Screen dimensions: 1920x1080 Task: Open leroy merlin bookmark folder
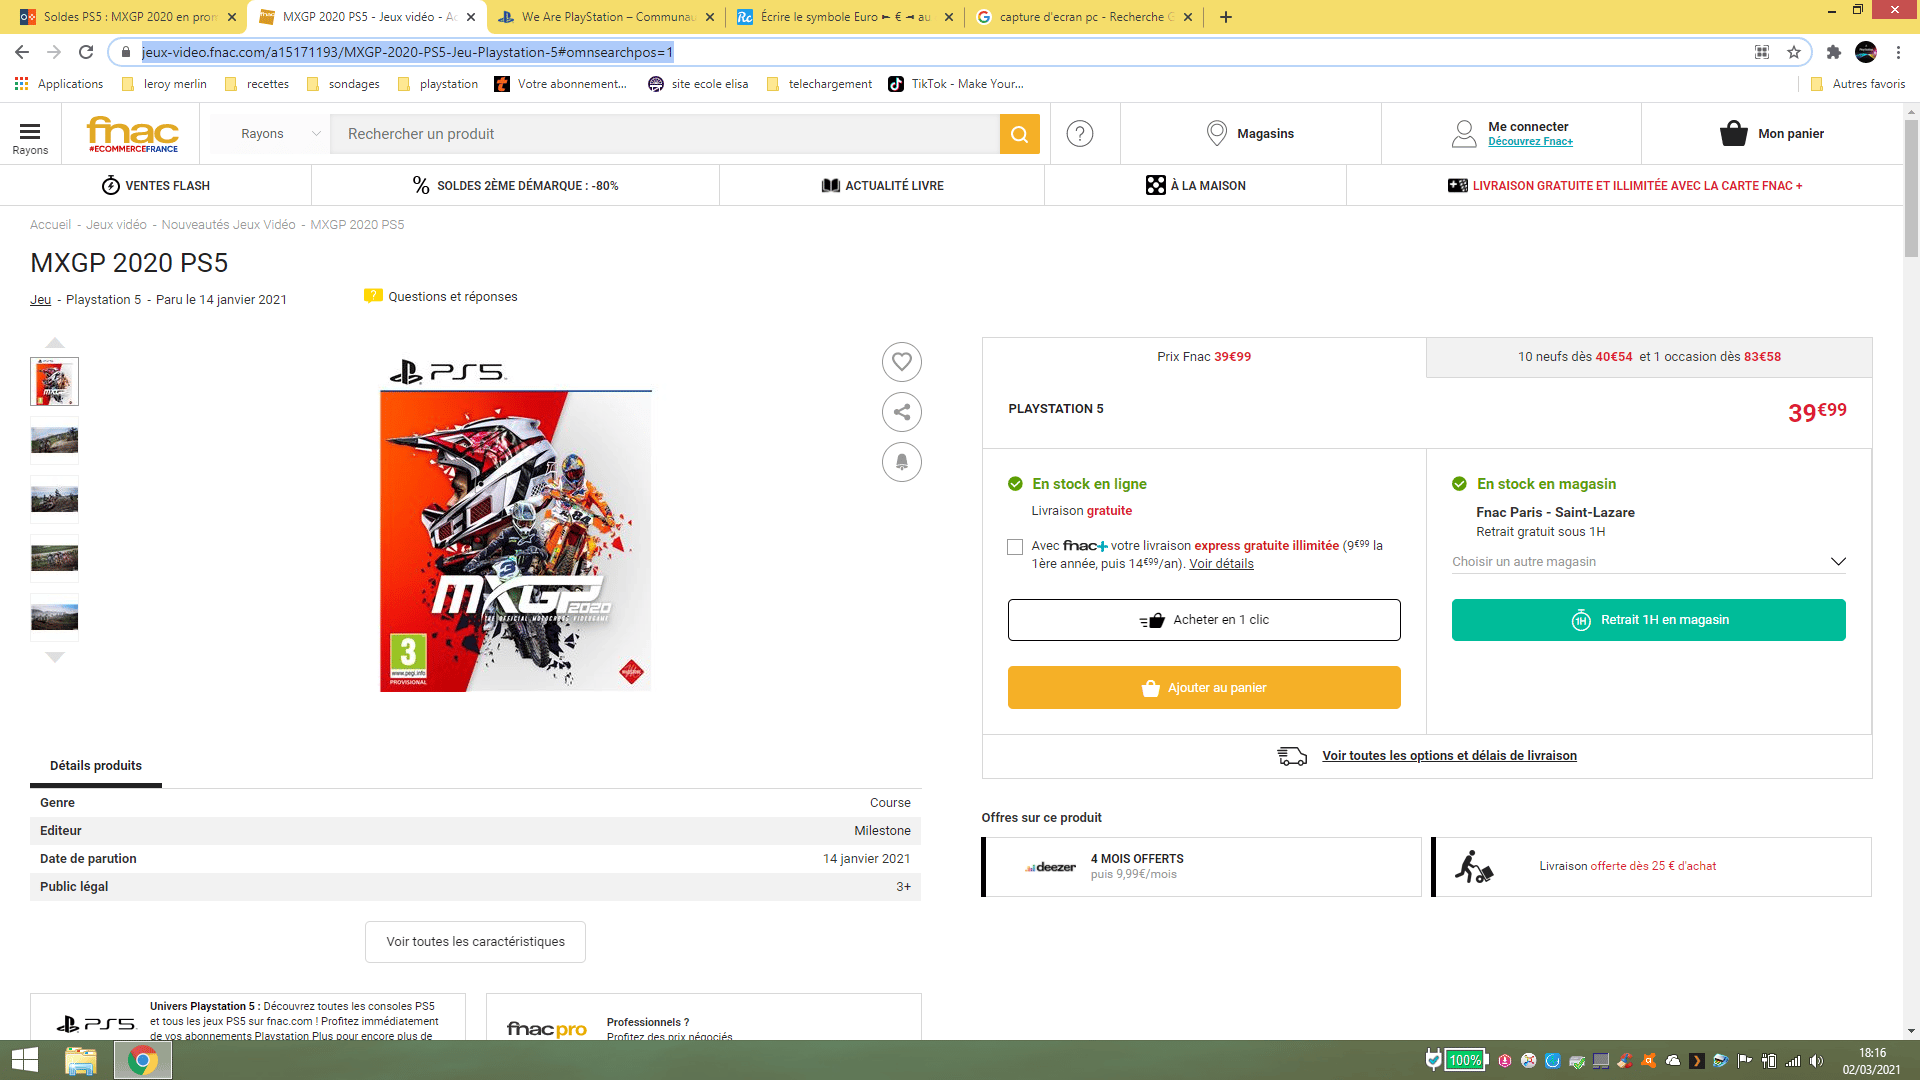tap(164, 84)
